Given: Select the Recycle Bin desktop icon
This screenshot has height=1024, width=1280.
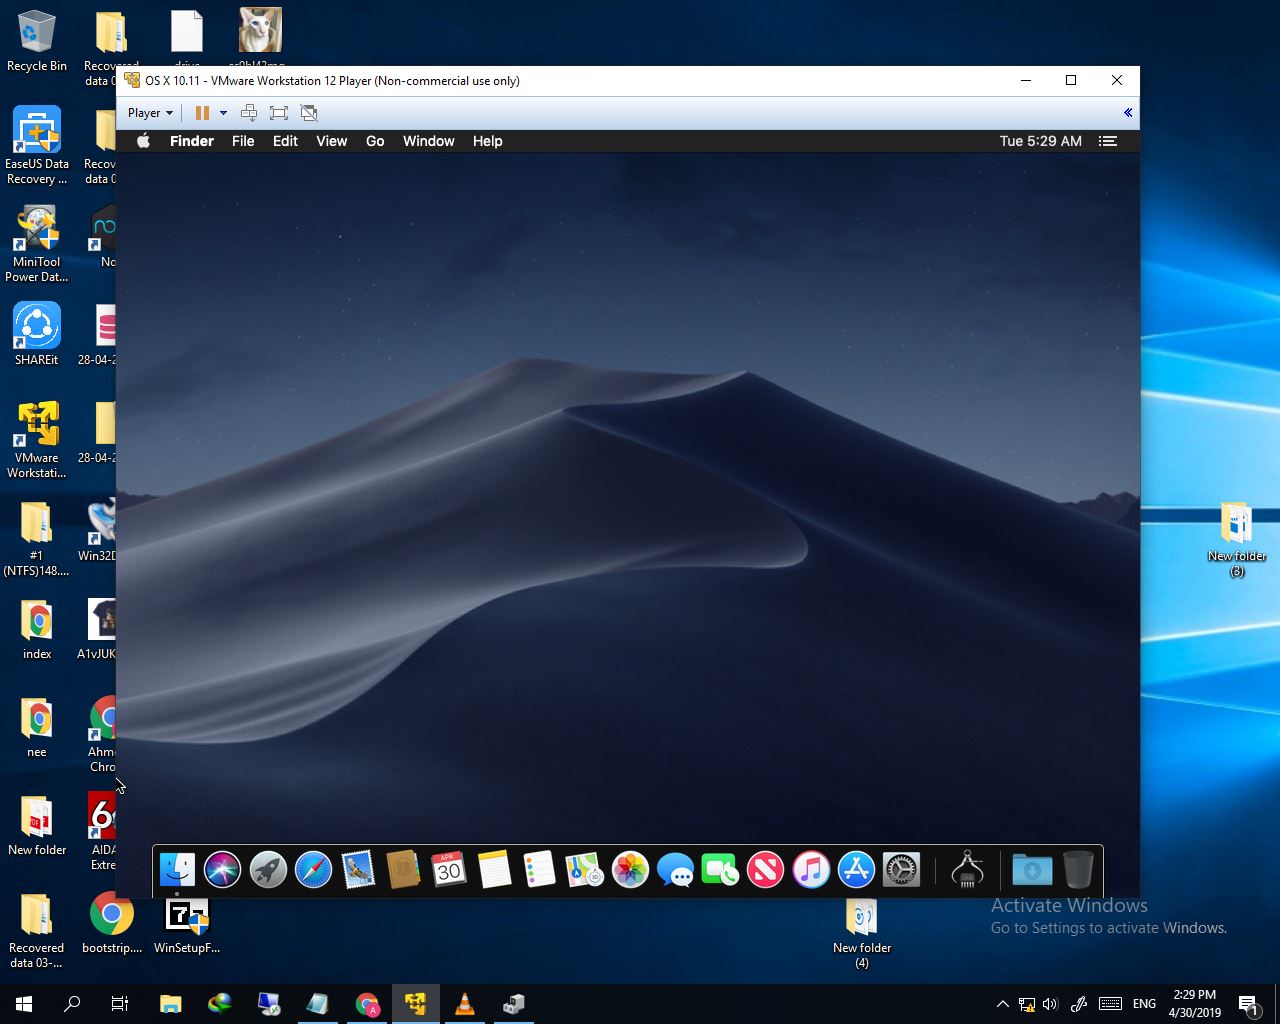Looking at the screenshot, I should click(x=37, y=41).
